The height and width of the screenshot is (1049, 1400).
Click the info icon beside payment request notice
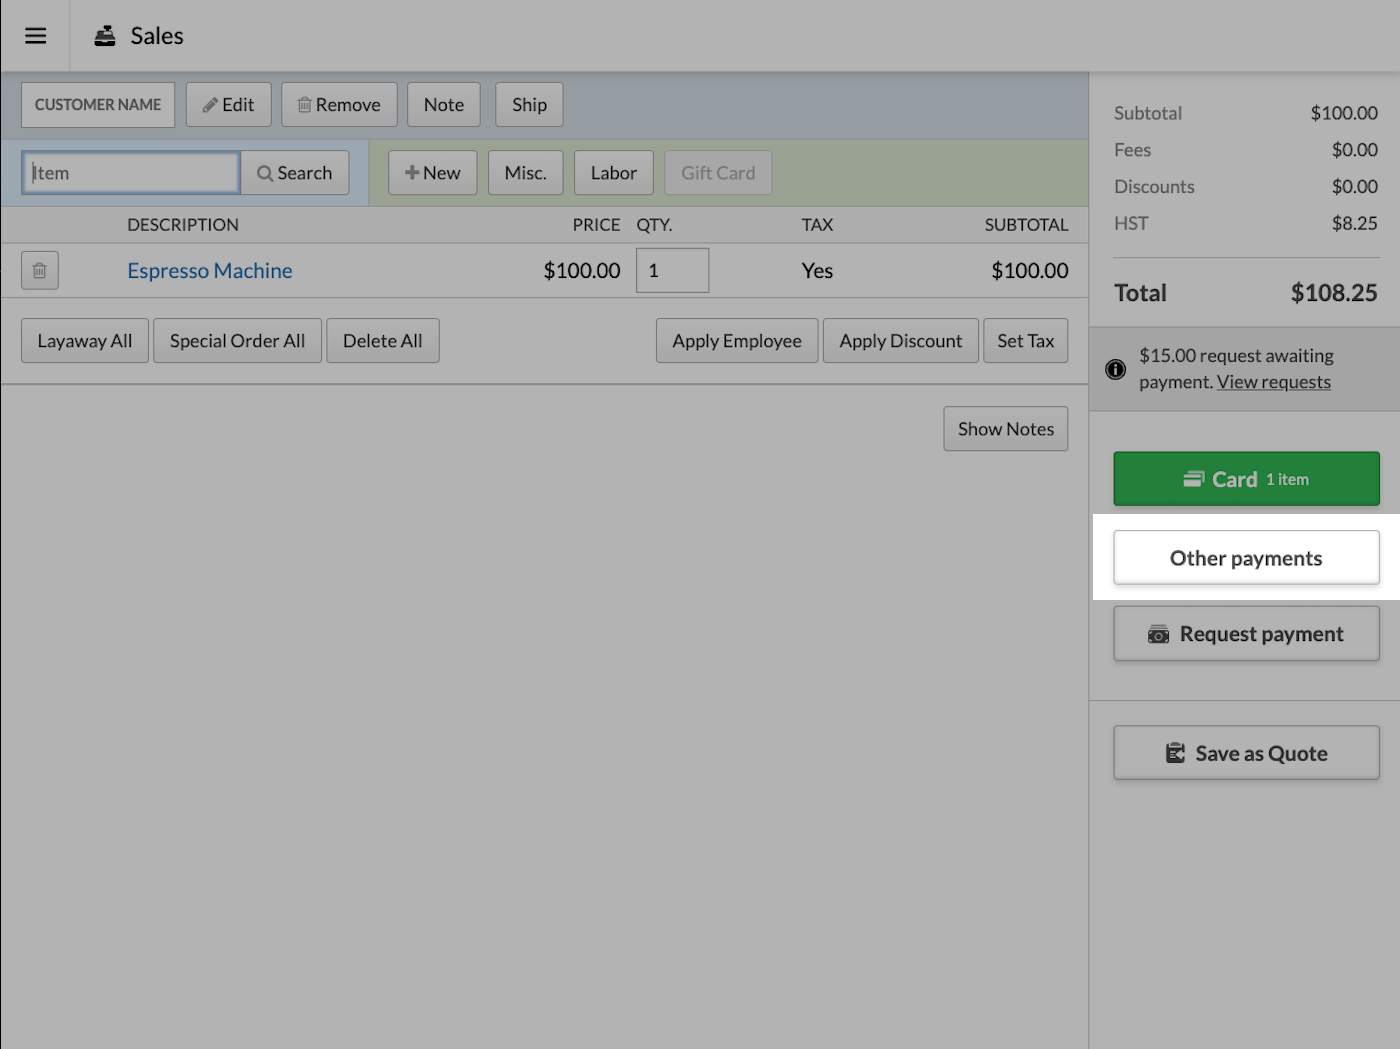click(1115, 369)
